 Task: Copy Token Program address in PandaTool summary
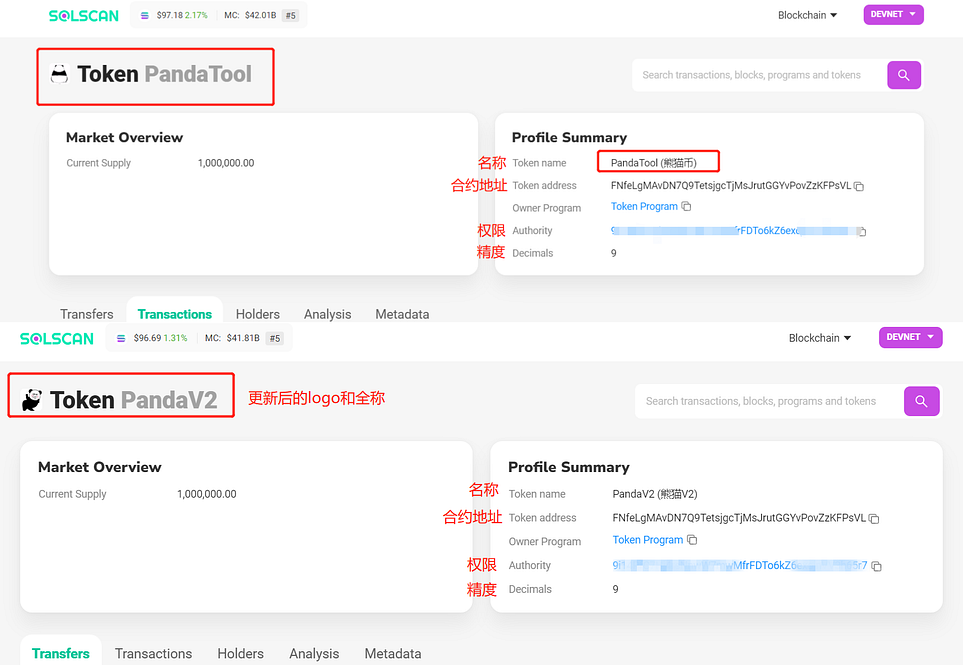point(687,206)
